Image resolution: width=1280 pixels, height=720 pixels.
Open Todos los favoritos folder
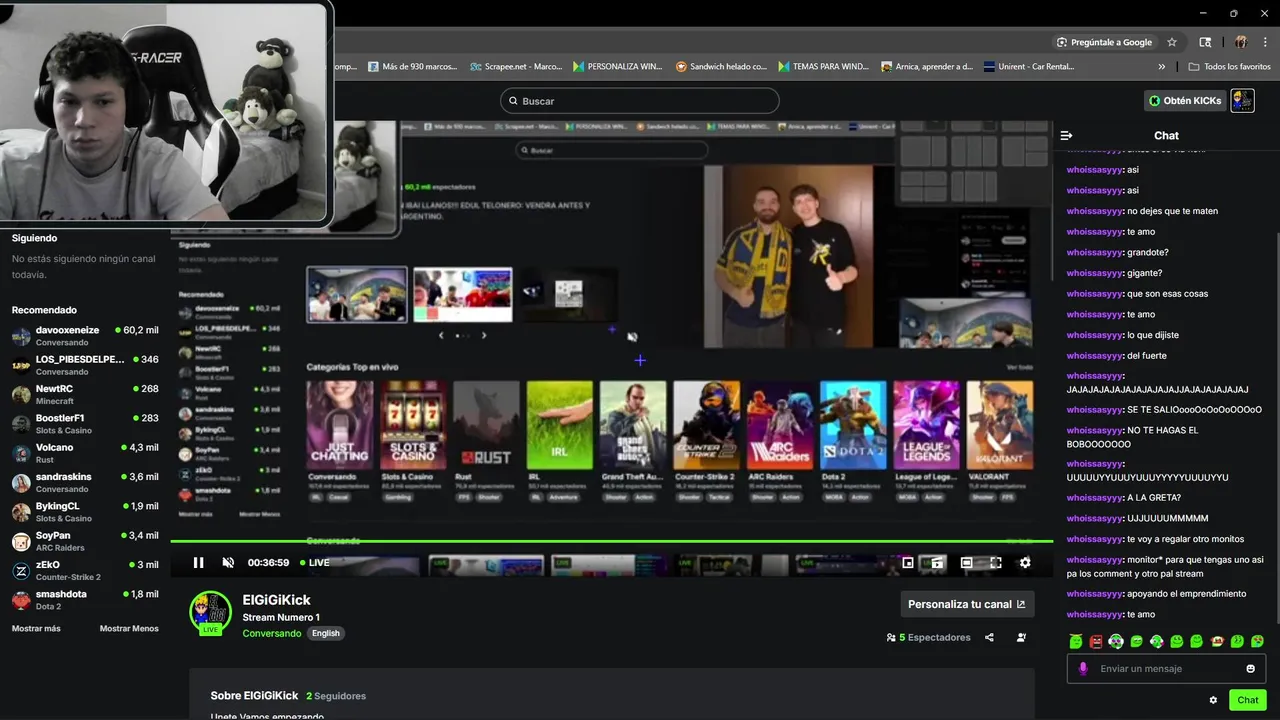coord(1229,67)
